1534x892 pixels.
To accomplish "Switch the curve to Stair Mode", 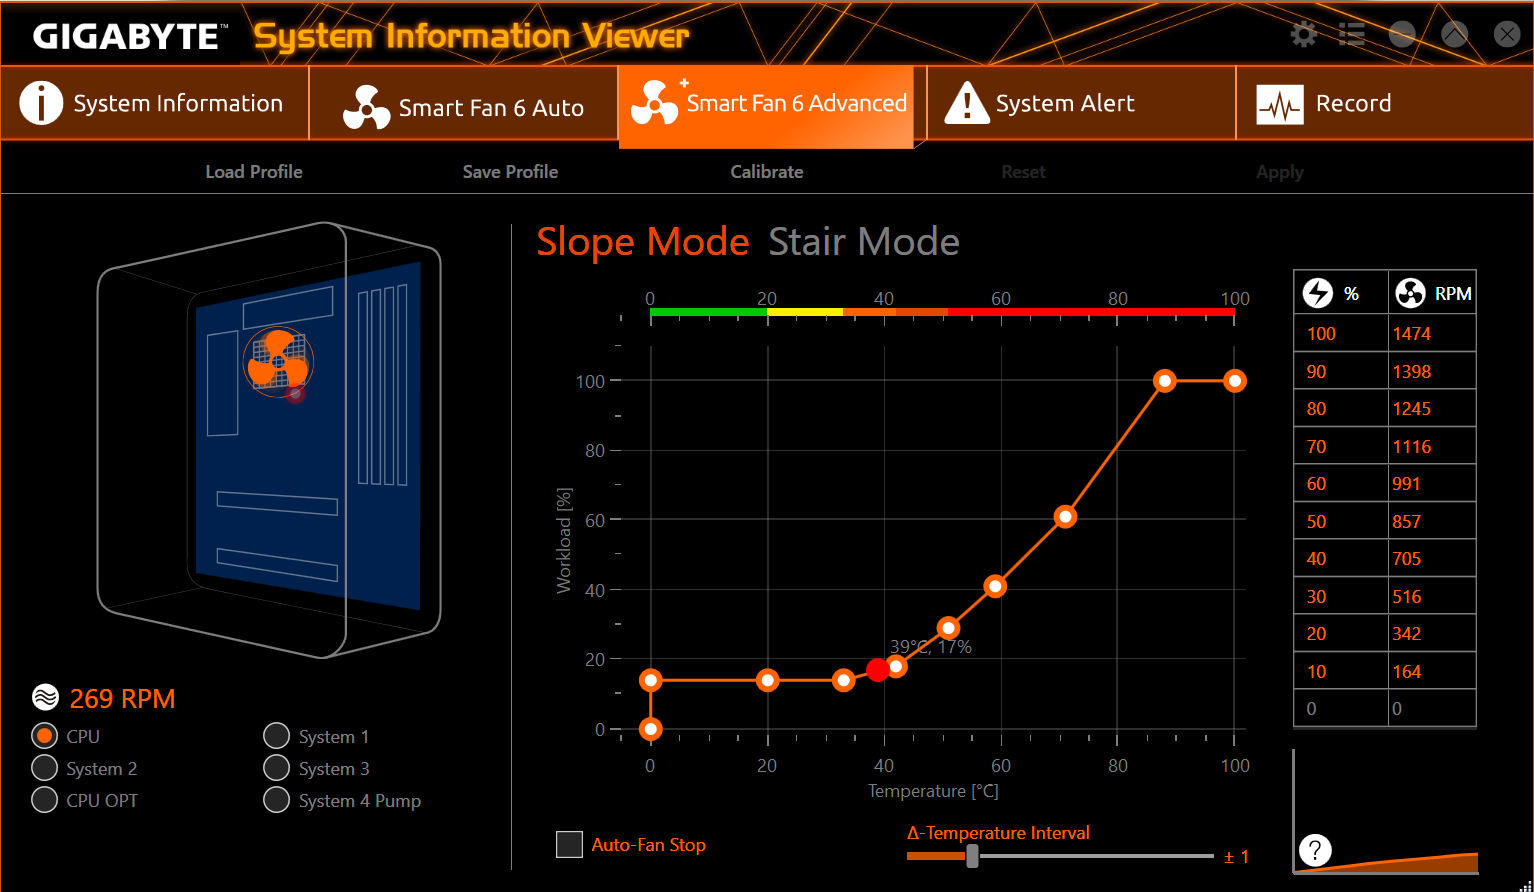I will tap(864, 242).
